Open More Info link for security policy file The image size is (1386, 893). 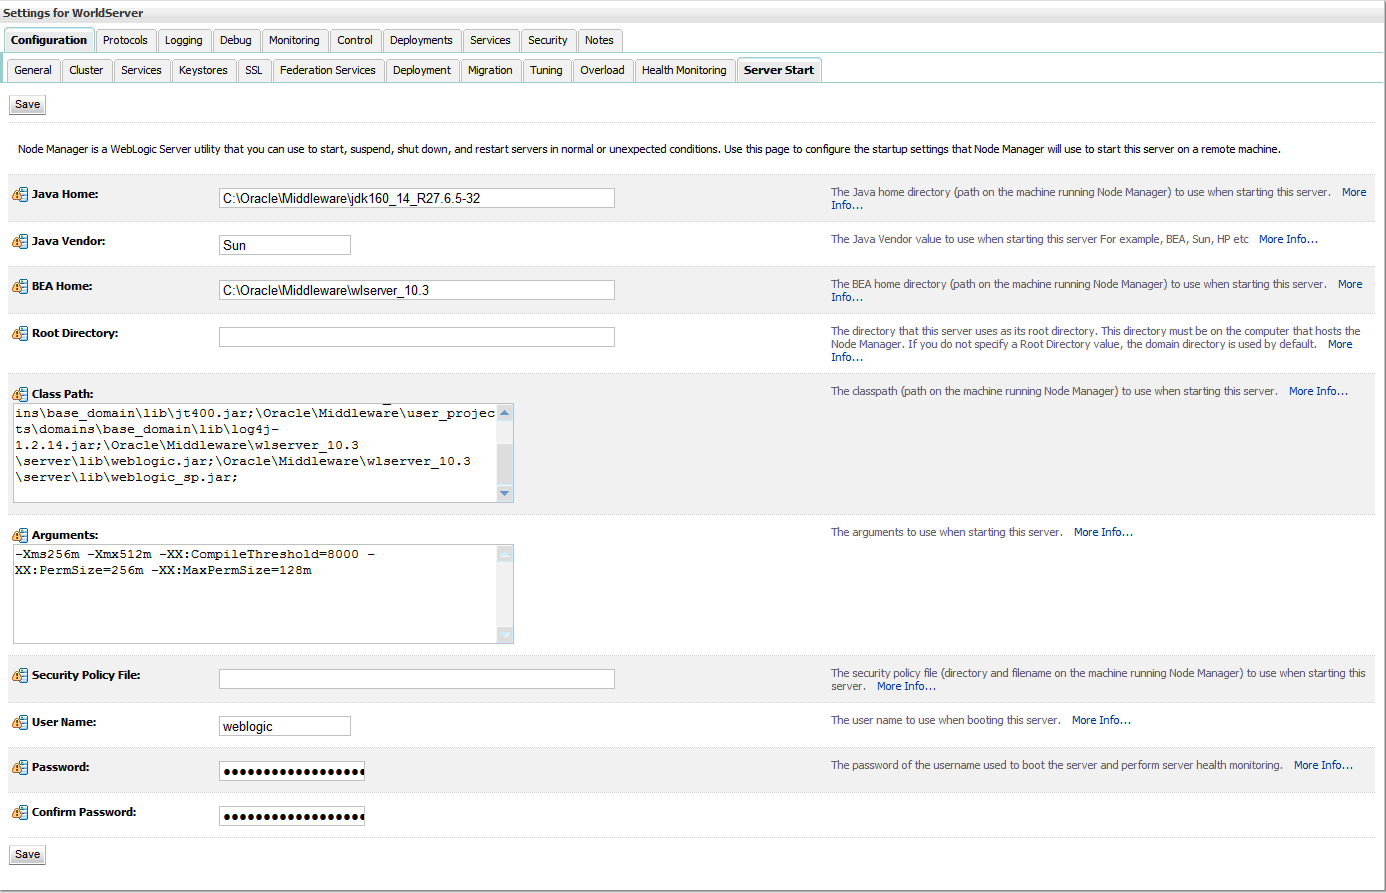point(906,686)
